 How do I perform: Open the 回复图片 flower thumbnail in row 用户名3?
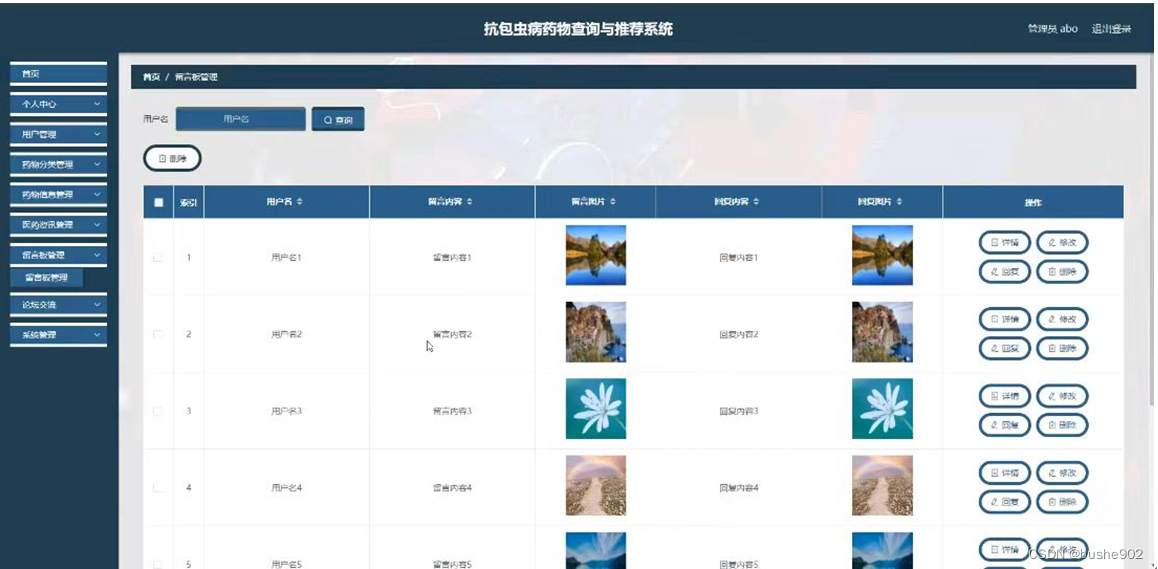(x=882, y=409)
